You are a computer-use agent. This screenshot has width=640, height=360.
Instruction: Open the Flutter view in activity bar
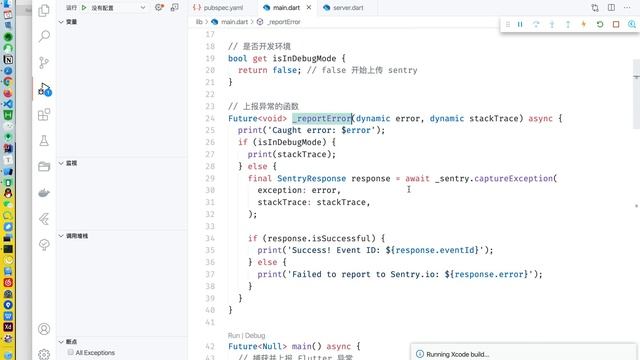click(x=44, y=219)
